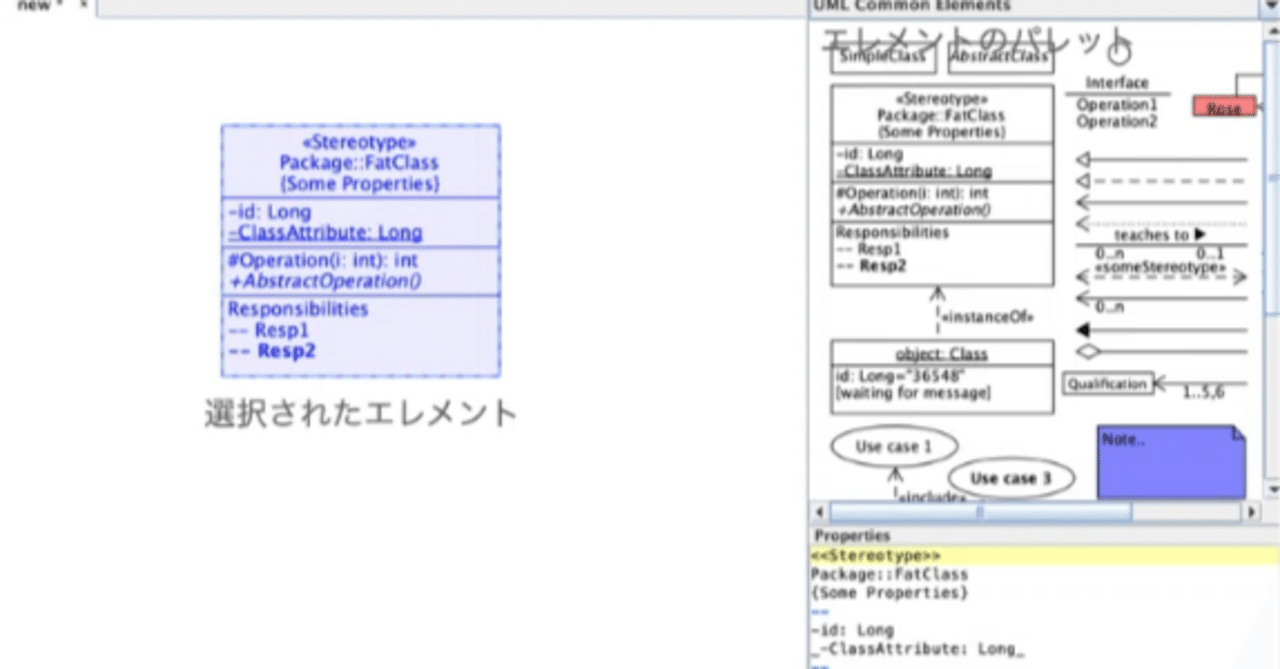Select the SimpleClass element in the palette
This screenshot has height=669, width=1280.
(882, 57)
